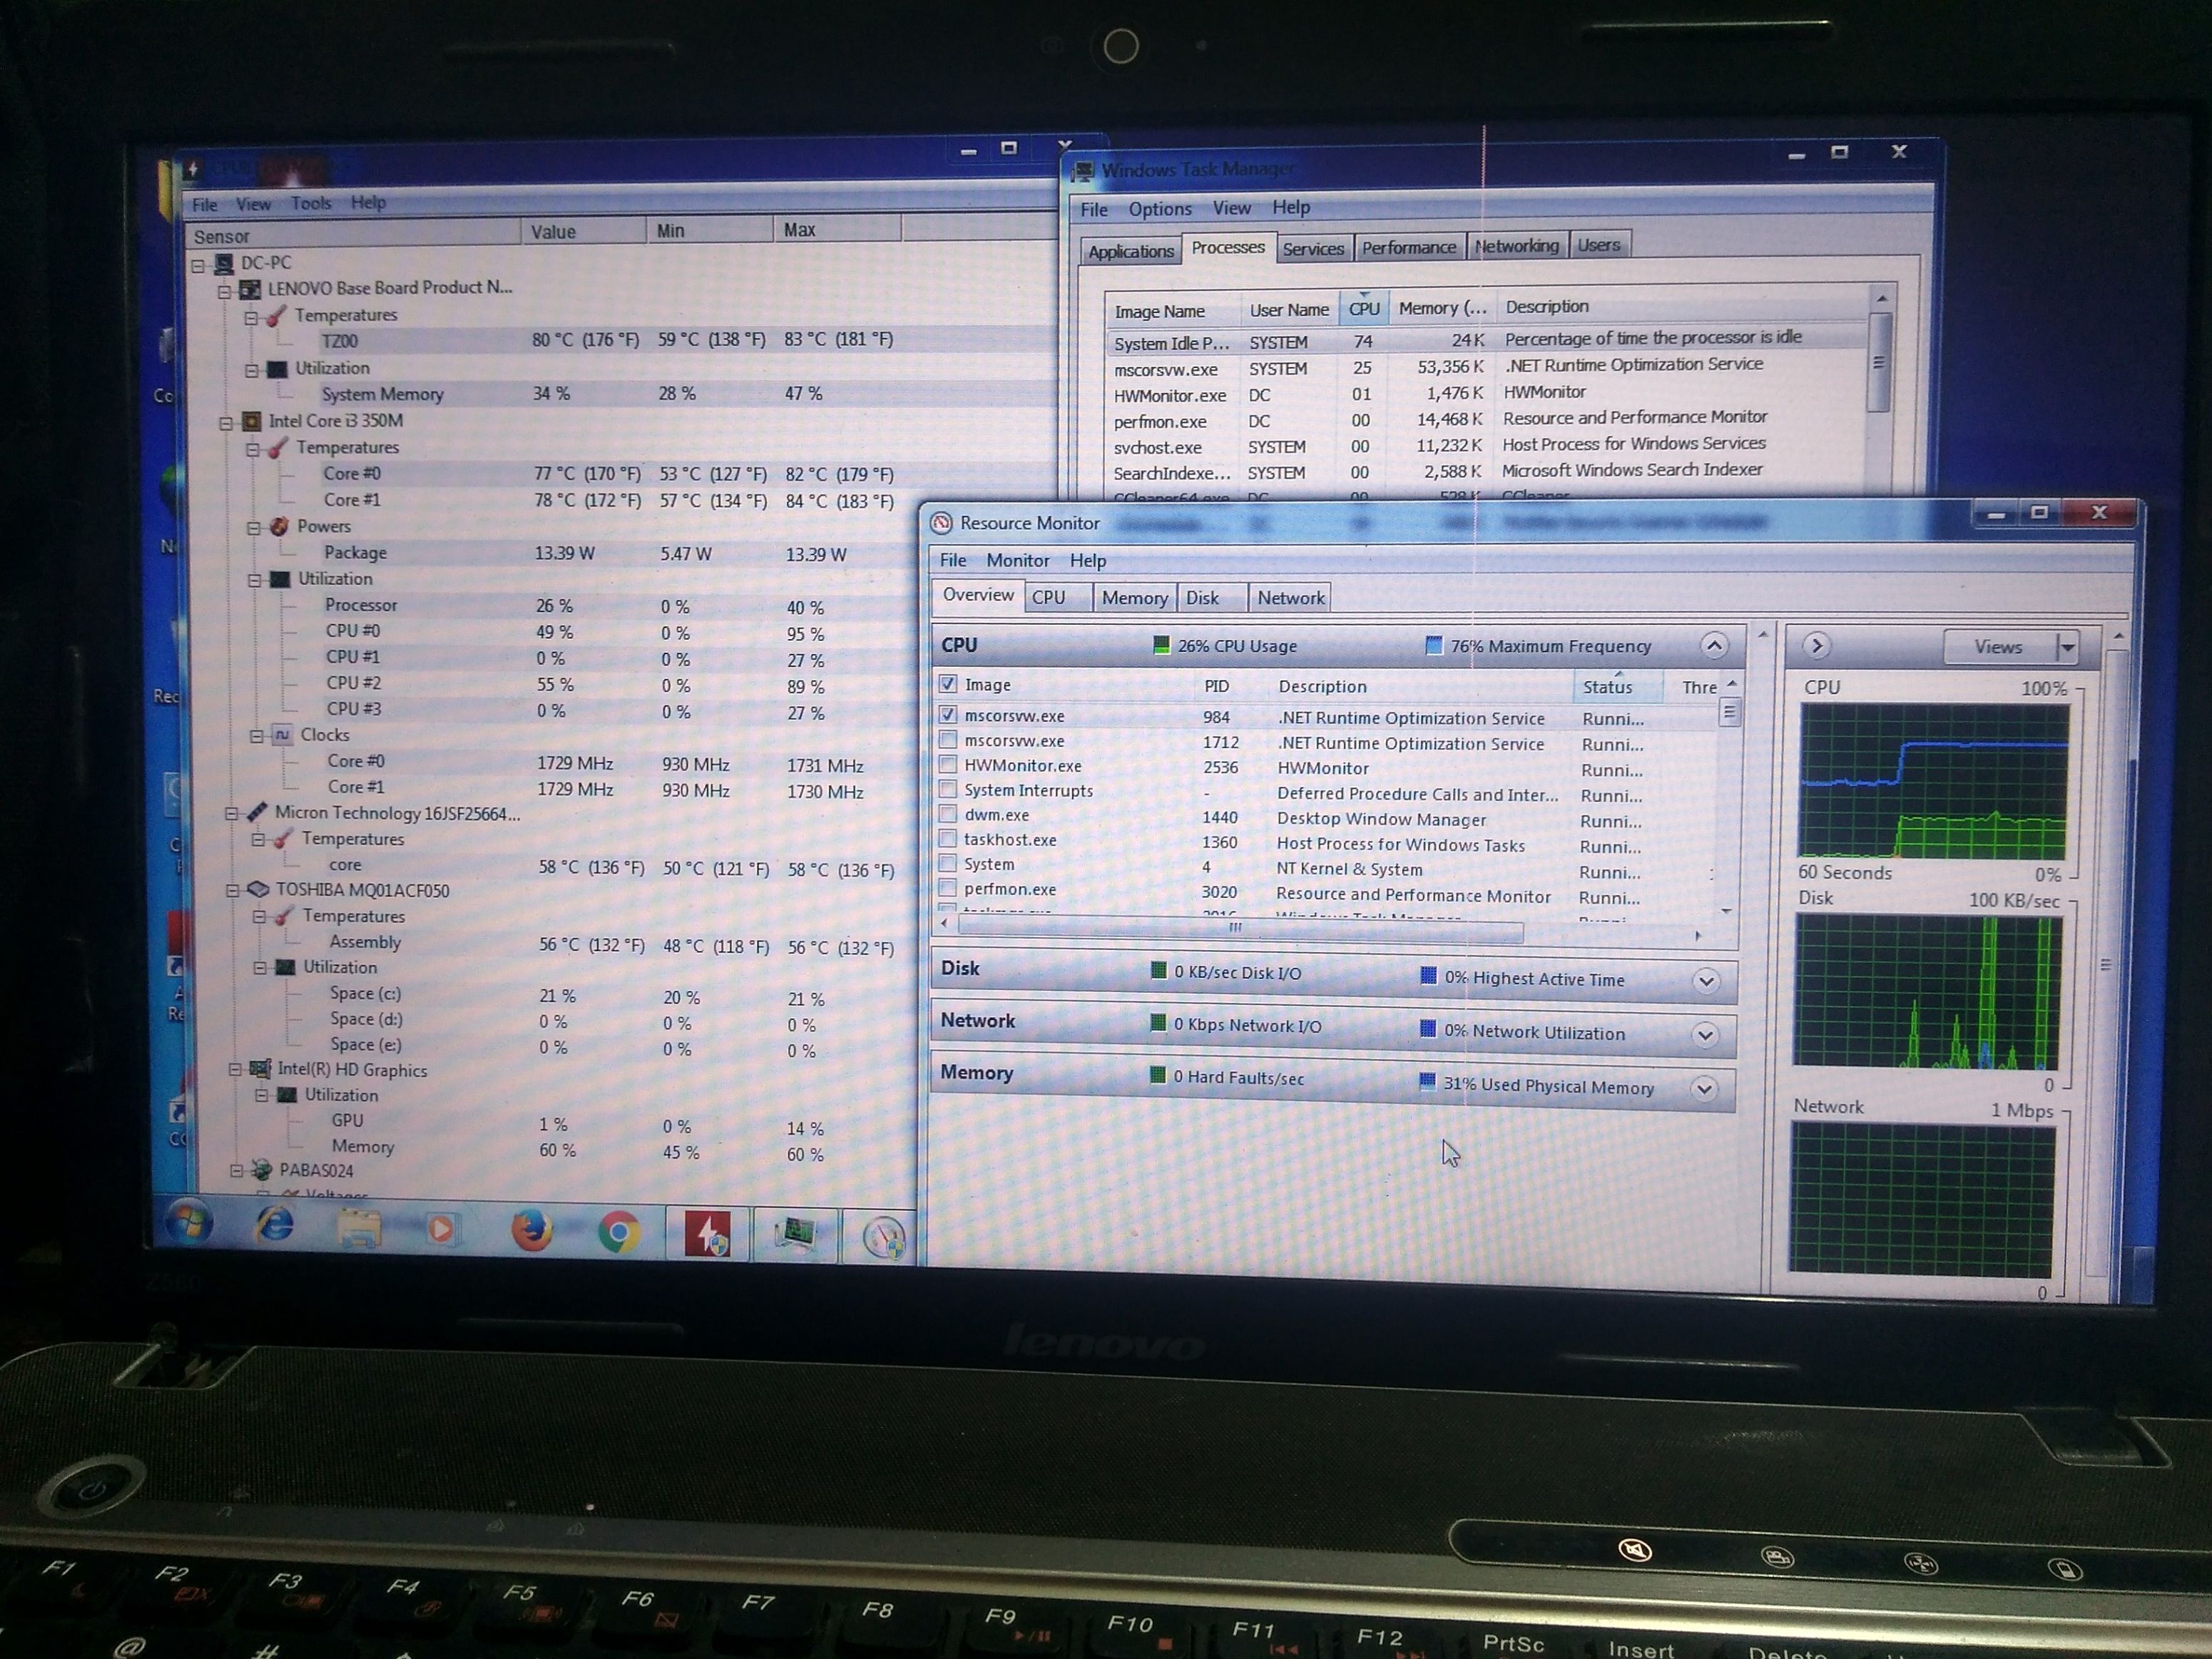Switch to the Memory tab in Resource Monitor
2212x1659 pixels.
(x=1135, y=598)
